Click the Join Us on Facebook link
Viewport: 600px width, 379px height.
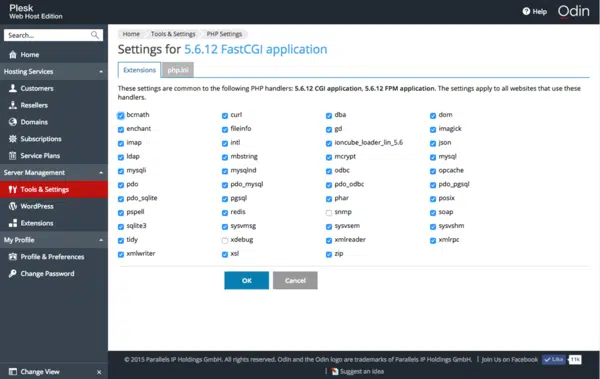[x=509, y=359]
